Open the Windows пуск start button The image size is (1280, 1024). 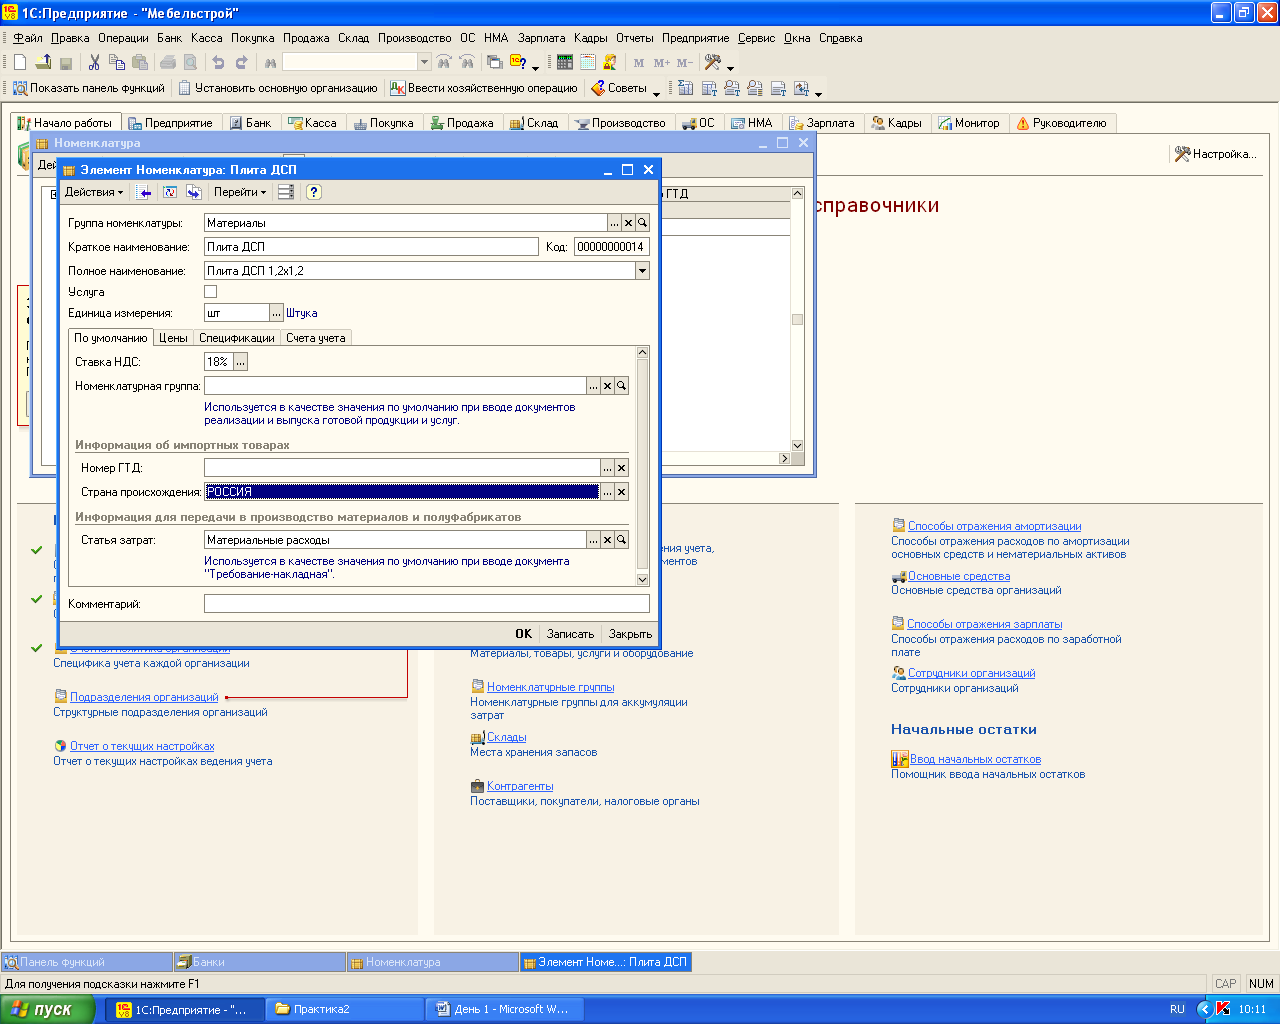pyautogui.click(x=47, y=1009)
